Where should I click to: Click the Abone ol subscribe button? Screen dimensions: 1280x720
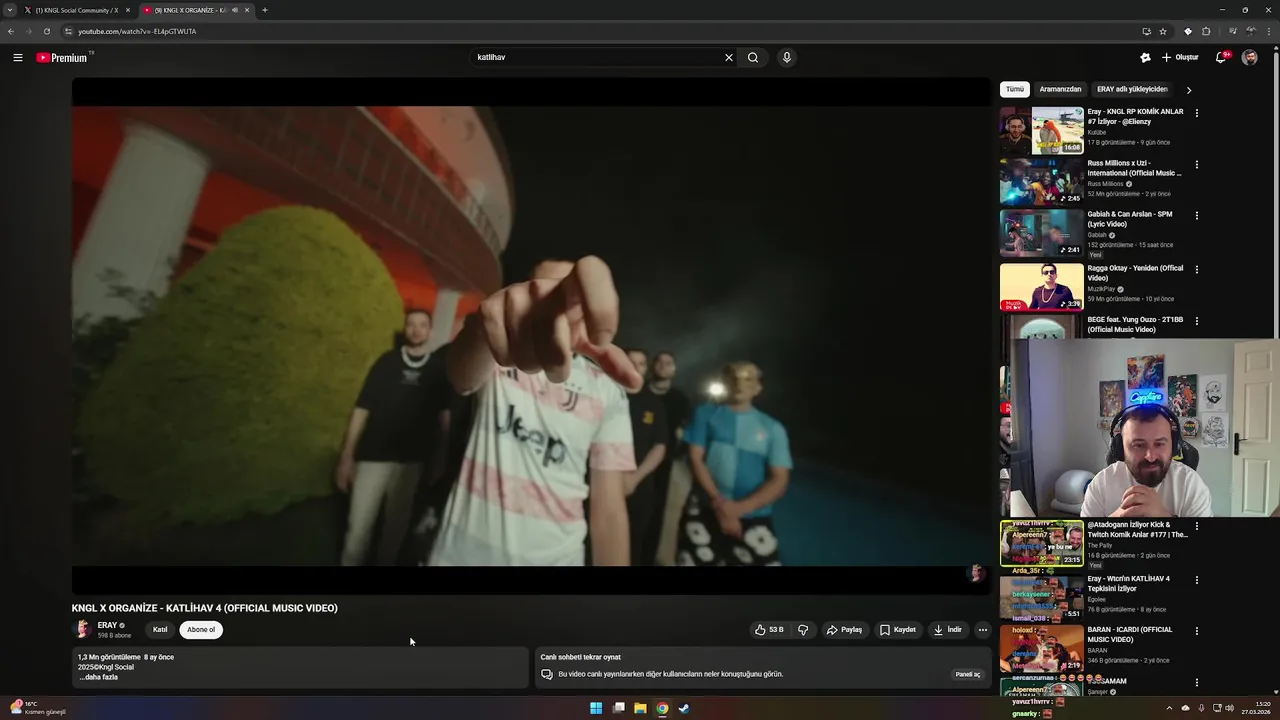pyautogui.click(x=201, y=630)
